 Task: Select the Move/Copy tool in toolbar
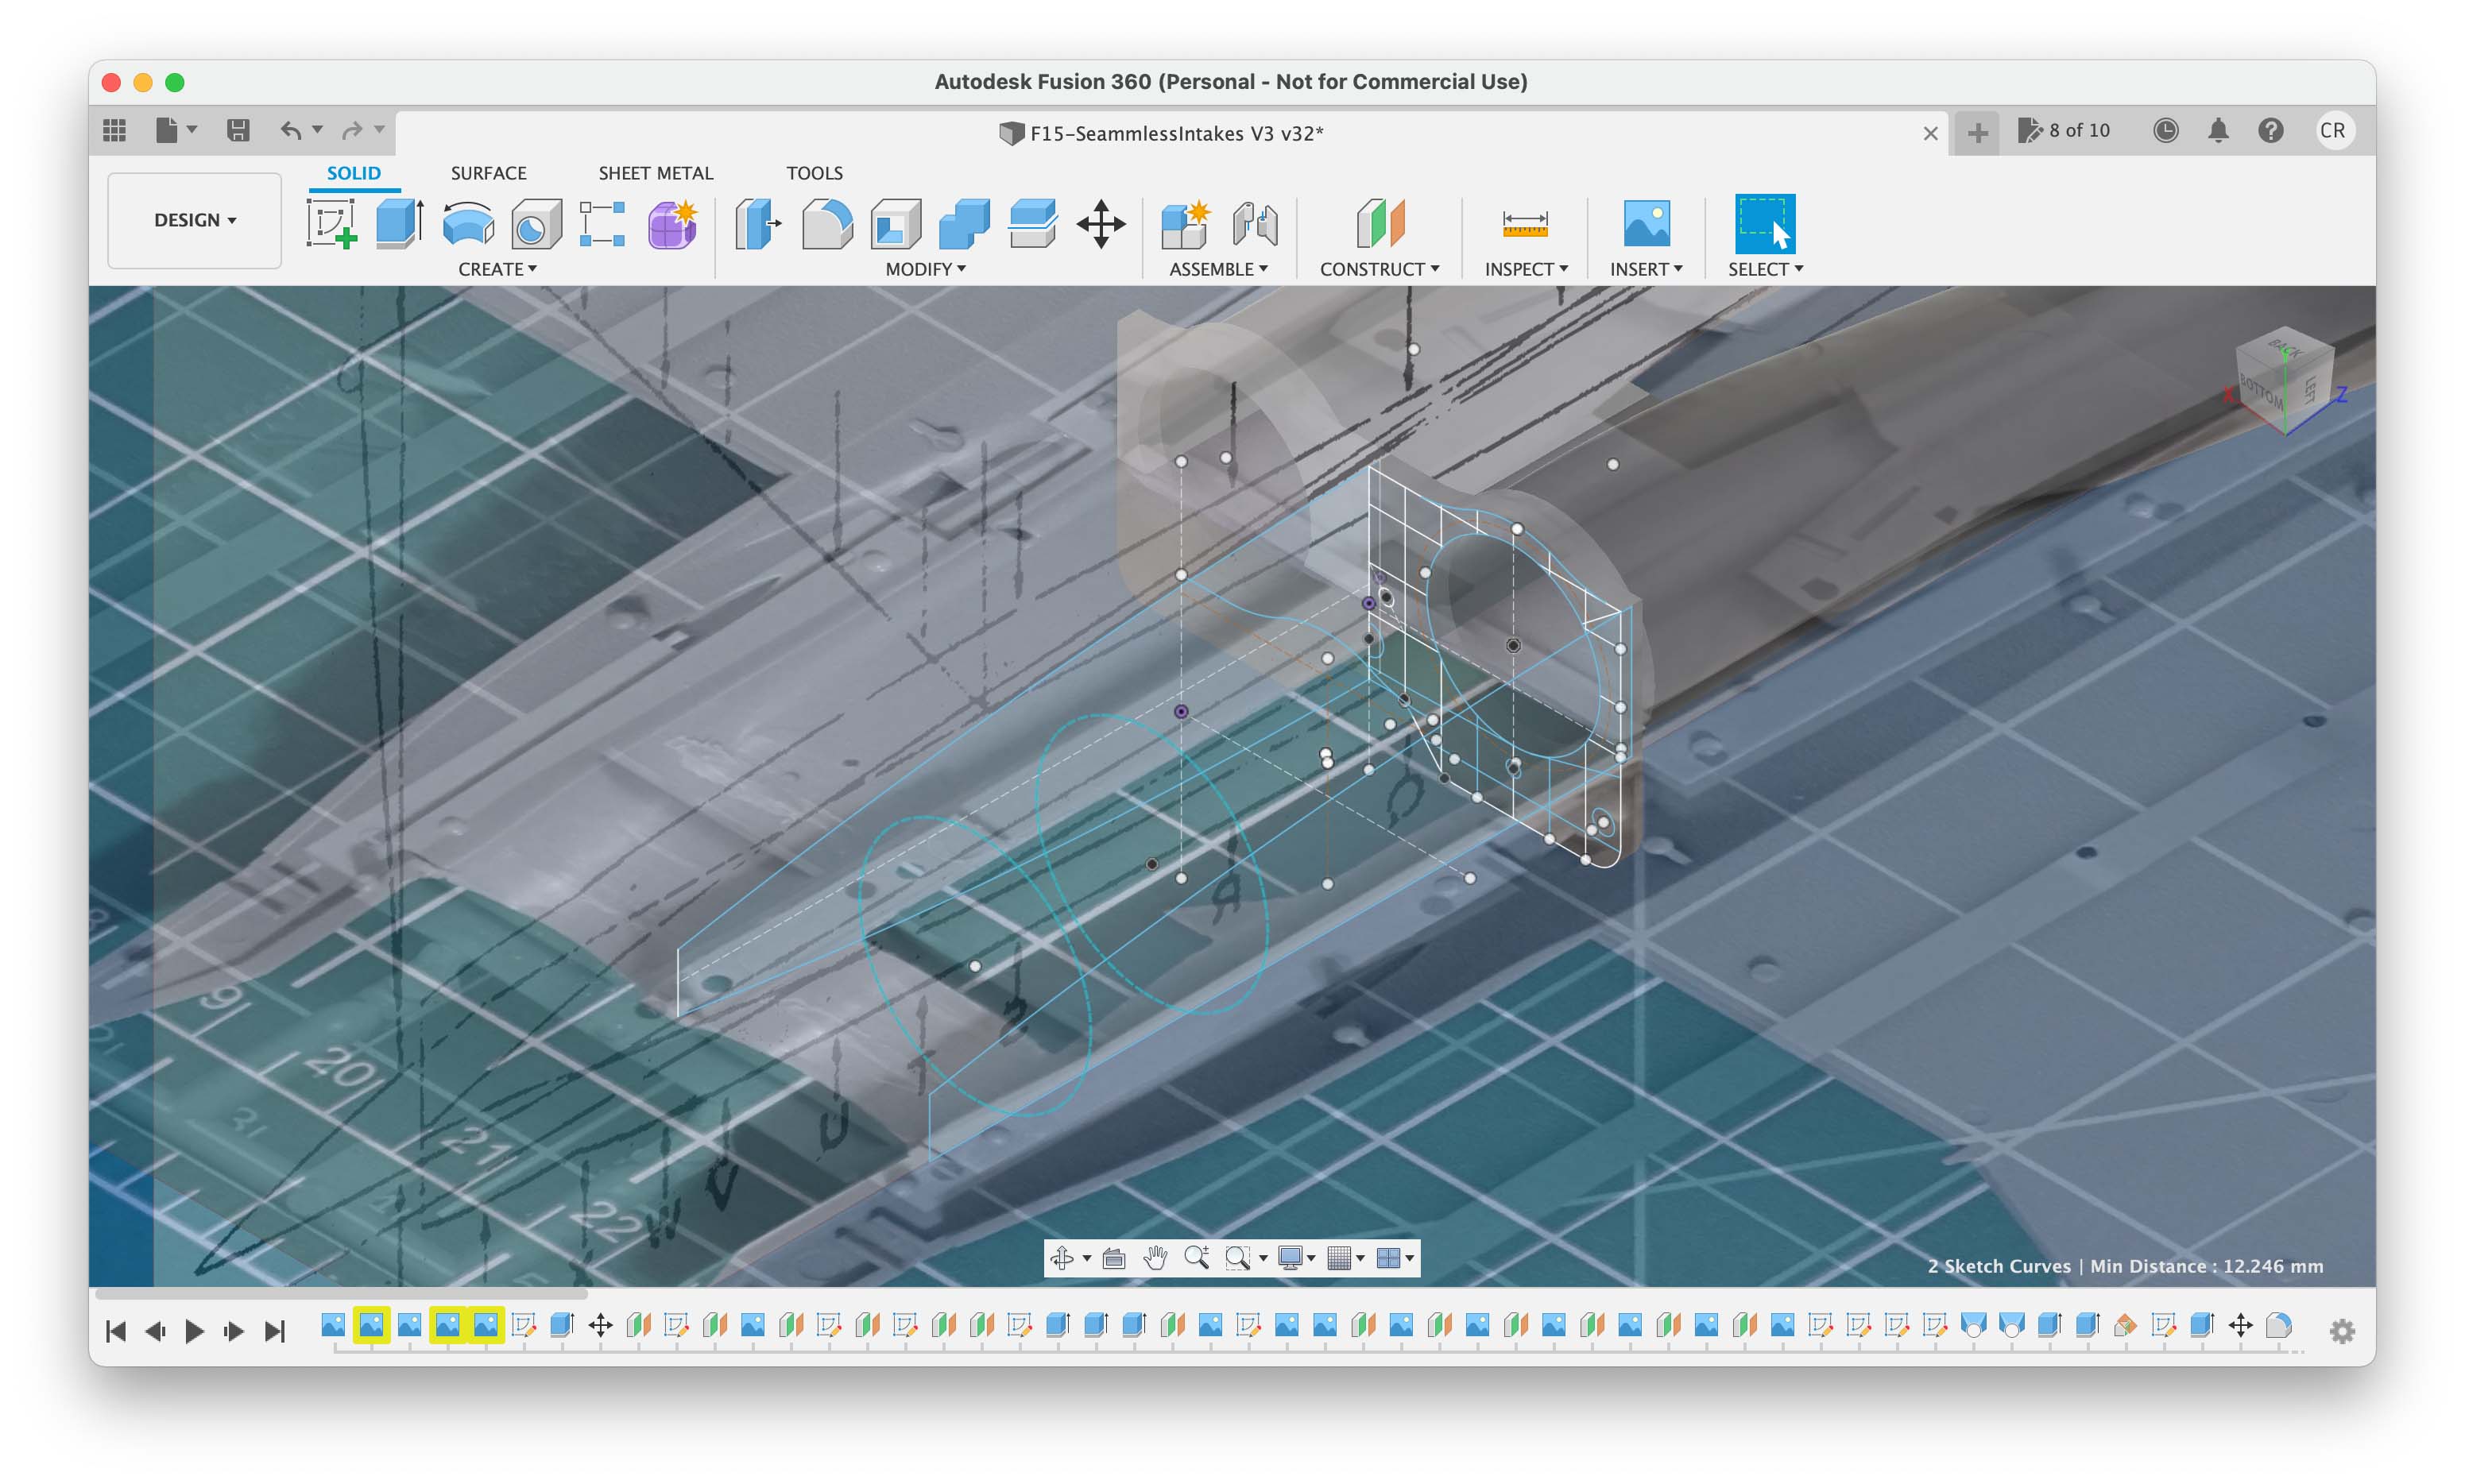(x=1101, y=223)
